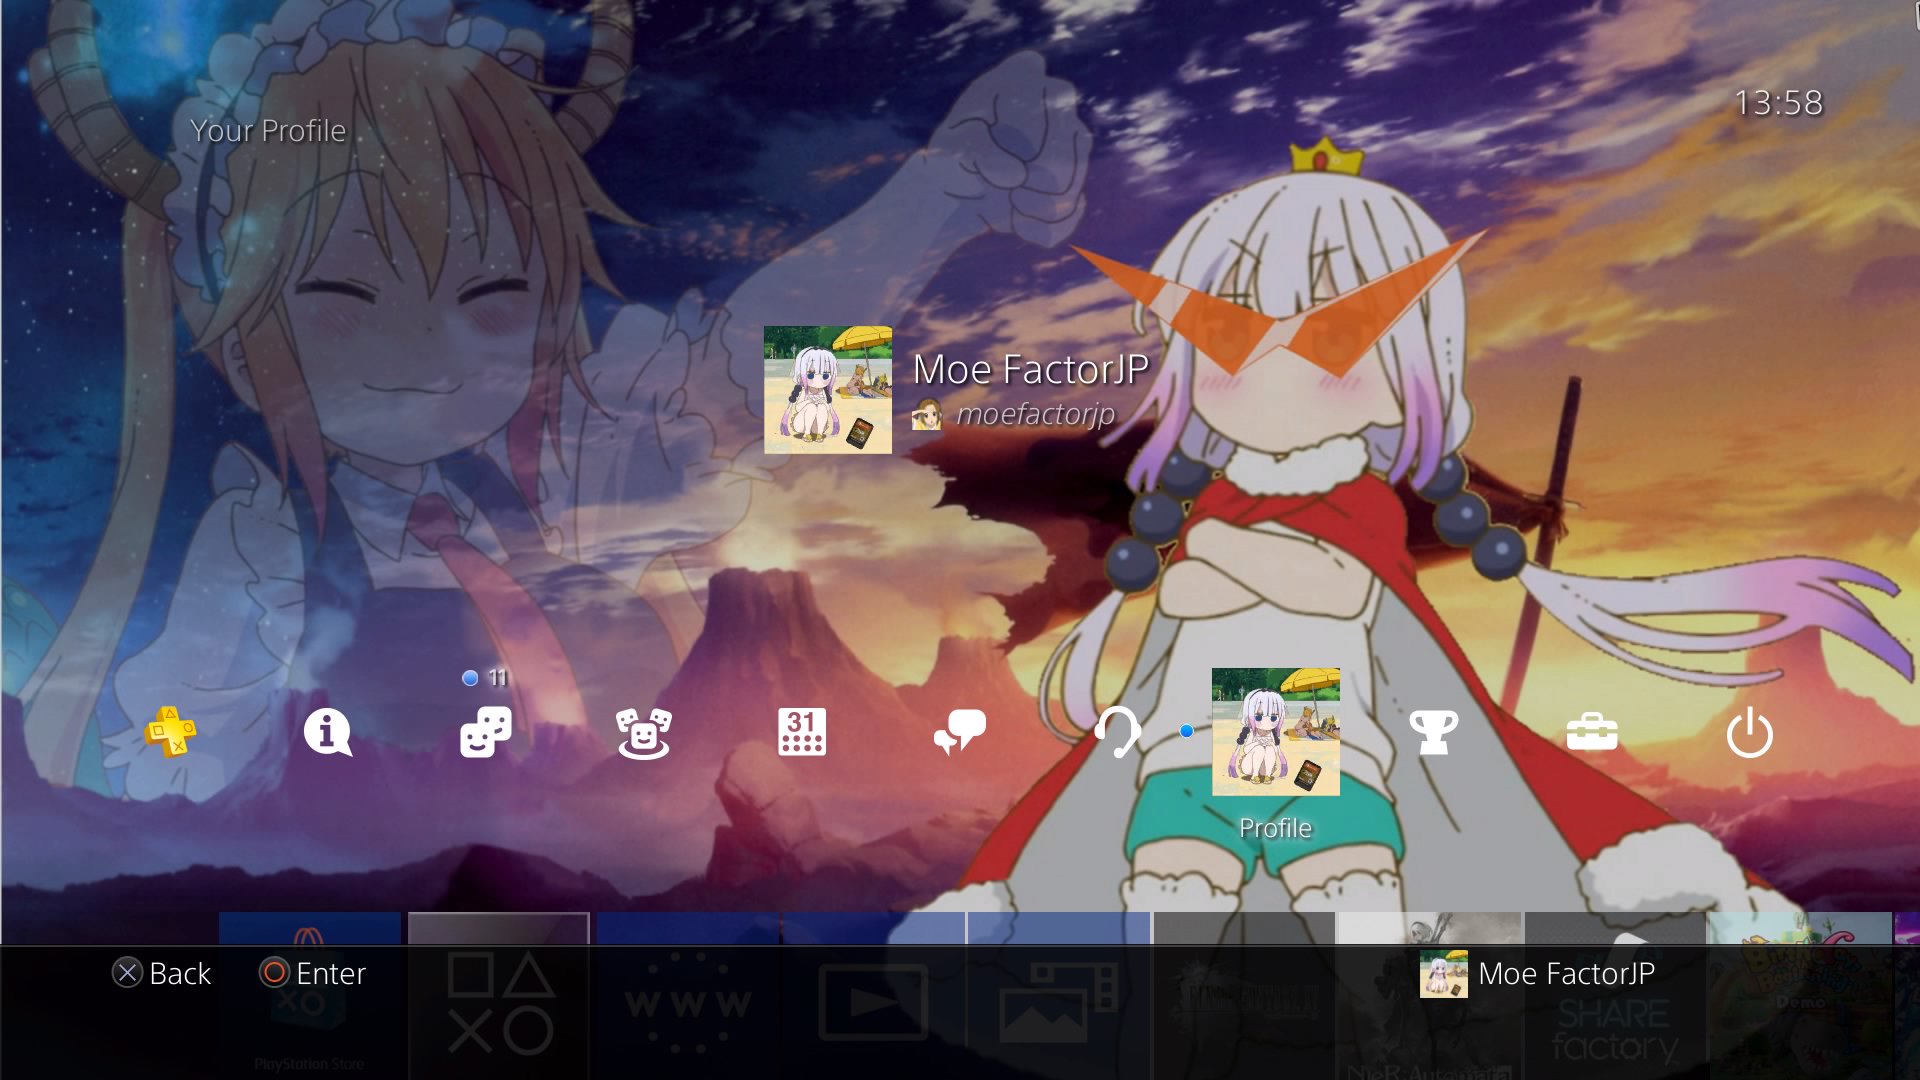This screenshot has width=1920, height=1080.
Task: Open the Notifications info bubble icon
Action: tap(327, 732)
